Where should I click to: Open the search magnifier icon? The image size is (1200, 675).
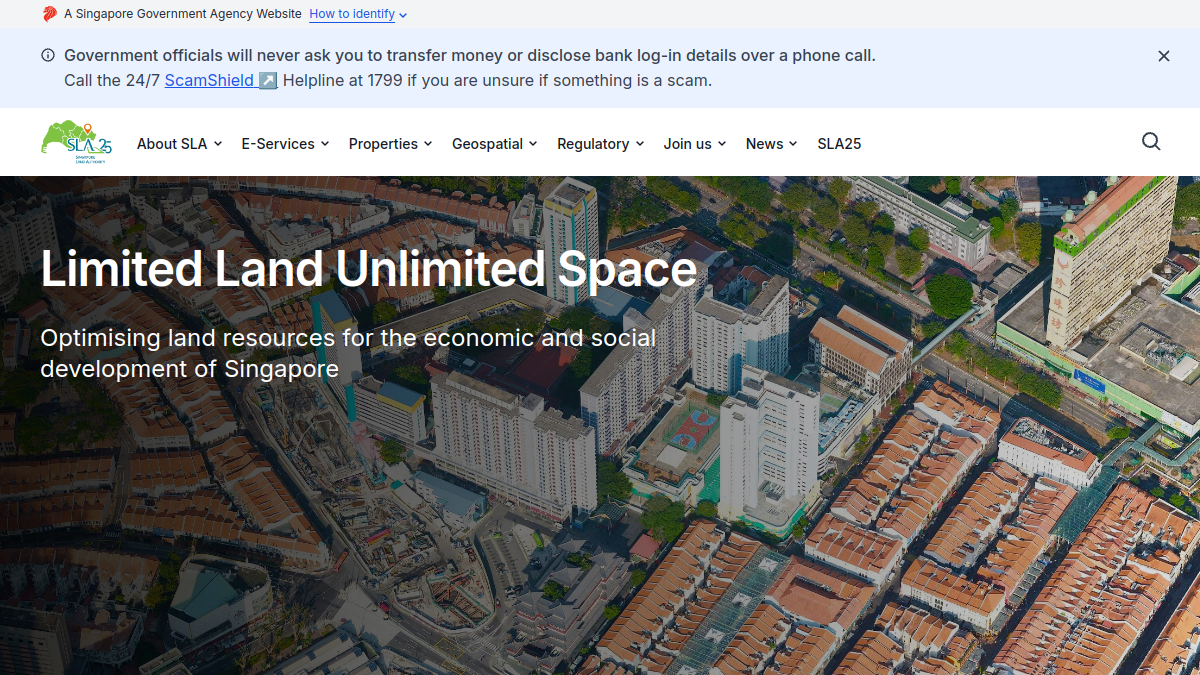click(1151, 142)
